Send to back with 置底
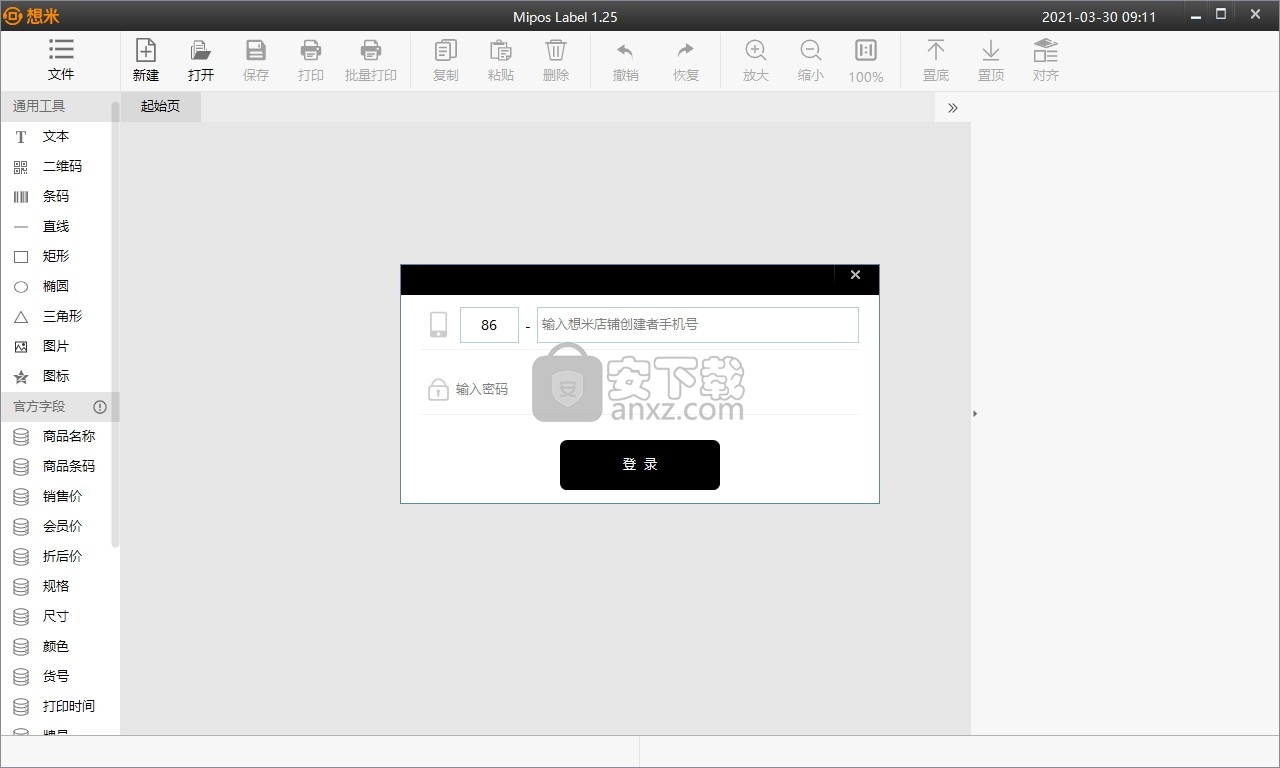The image size is (1280, 768). [936, 60]
